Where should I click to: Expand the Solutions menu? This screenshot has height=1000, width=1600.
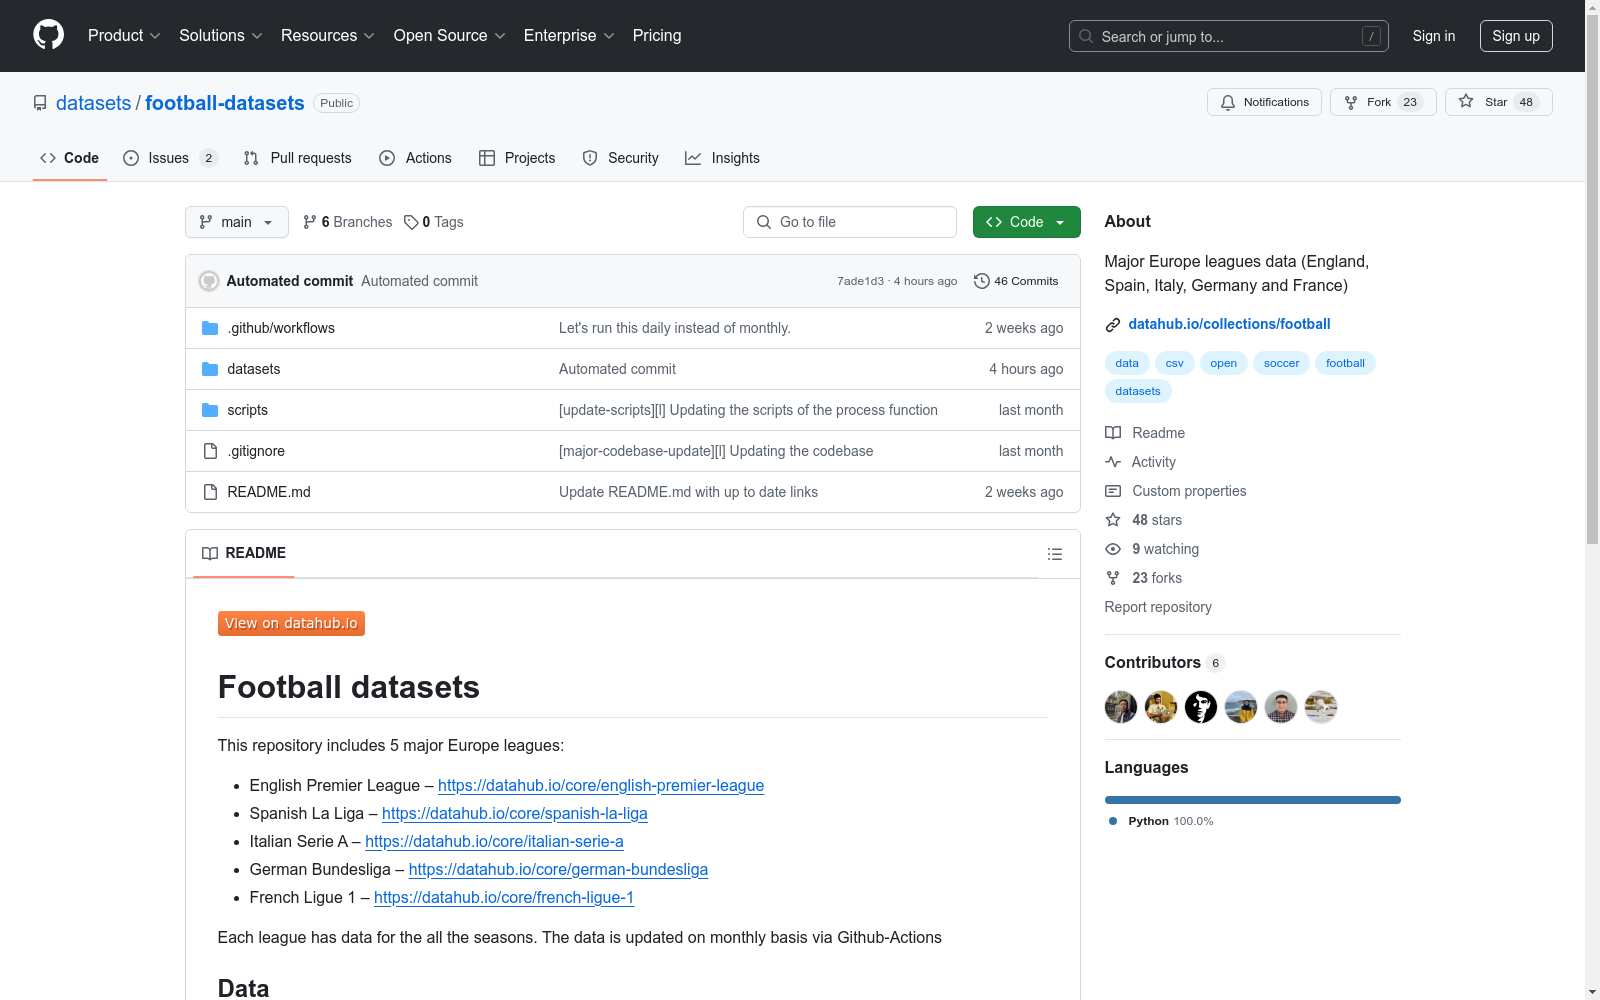click(x=221, y=35)
